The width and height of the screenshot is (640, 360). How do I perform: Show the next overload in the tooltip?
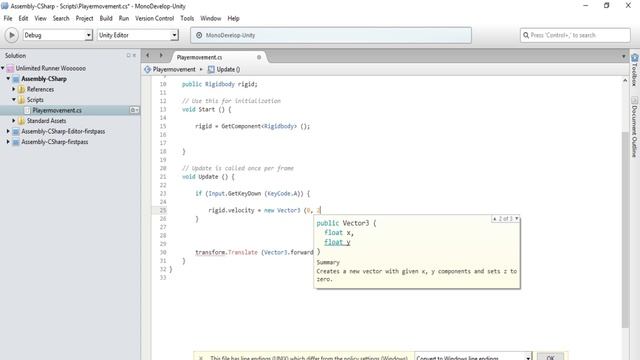pos(517,219)
